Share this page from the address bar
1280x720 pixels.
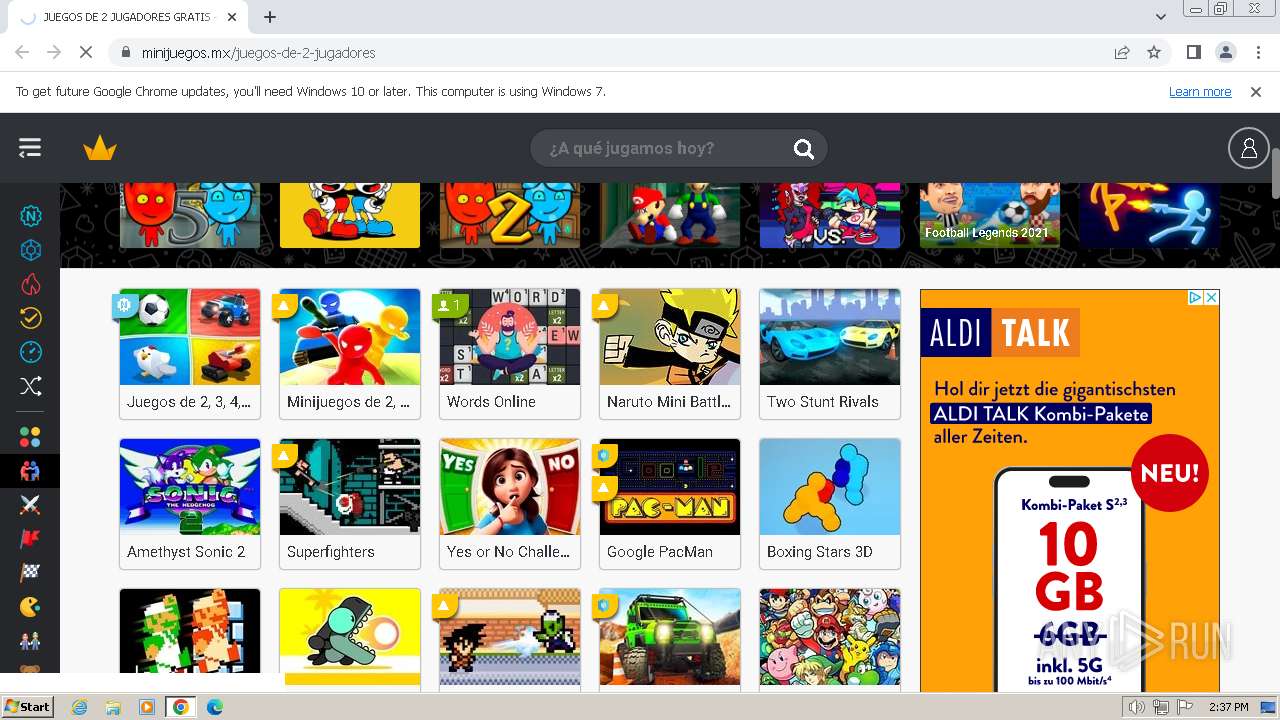coord(1122,52)
